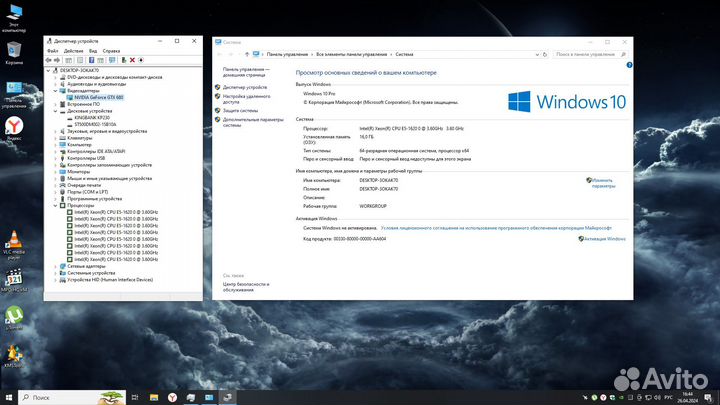Open Дополнительные параметры системы link
The image size is (720, 405).
click(x=253, y=122)
